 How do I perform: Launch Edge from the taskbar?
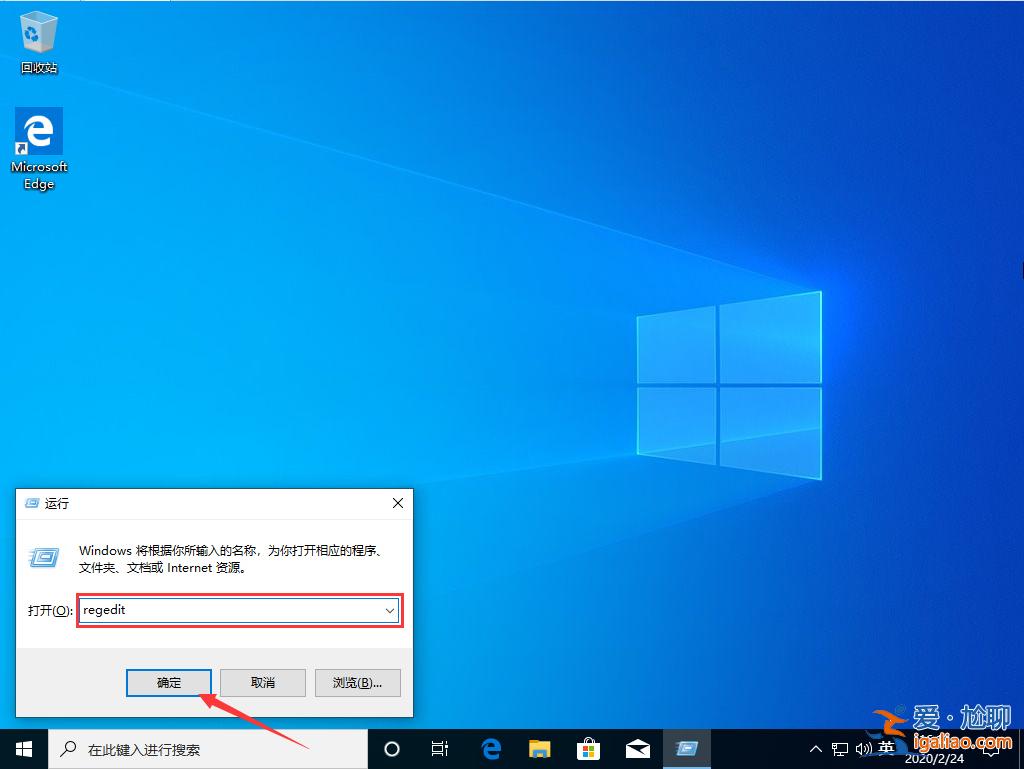490,748
